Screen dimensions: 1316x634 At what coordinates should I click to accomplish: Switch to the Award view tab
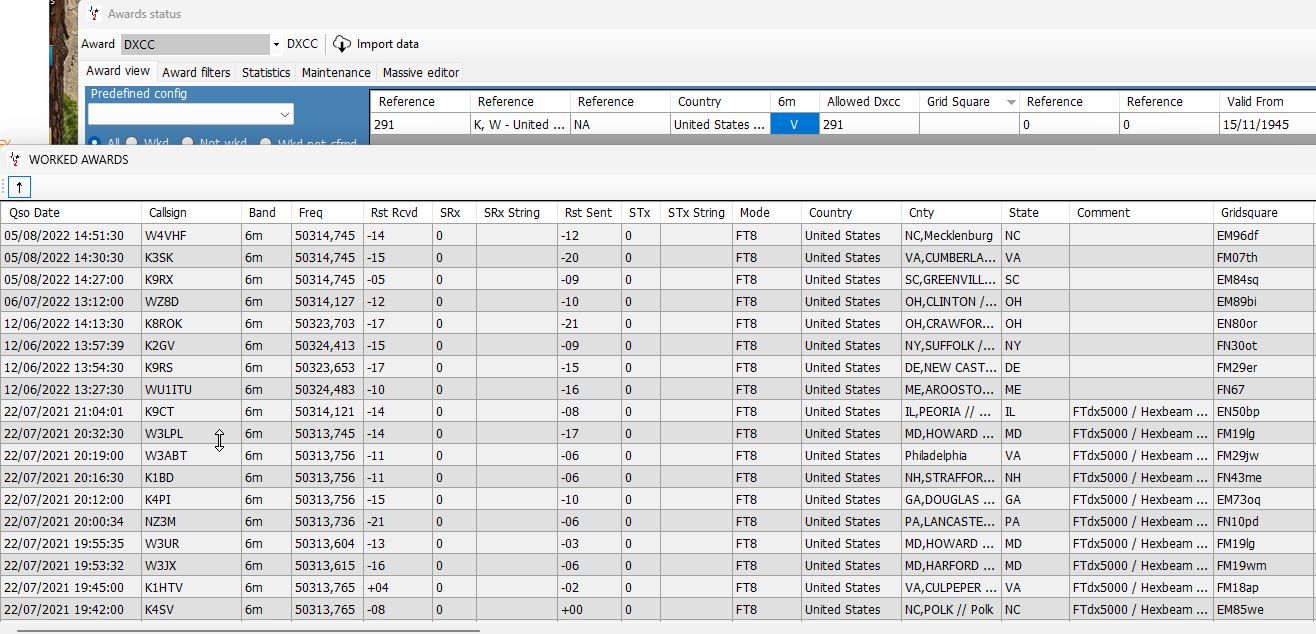tap(118, 71)
